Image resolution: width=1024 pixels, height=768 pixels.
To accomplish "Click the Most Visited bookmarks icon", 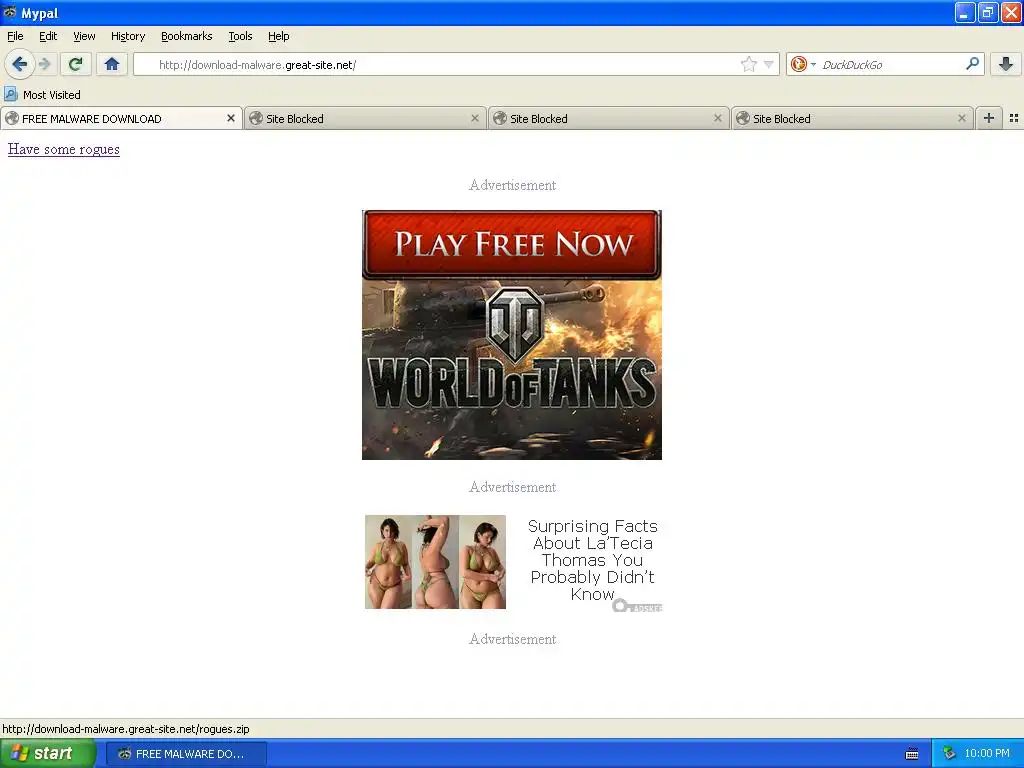I will (11, 94).
